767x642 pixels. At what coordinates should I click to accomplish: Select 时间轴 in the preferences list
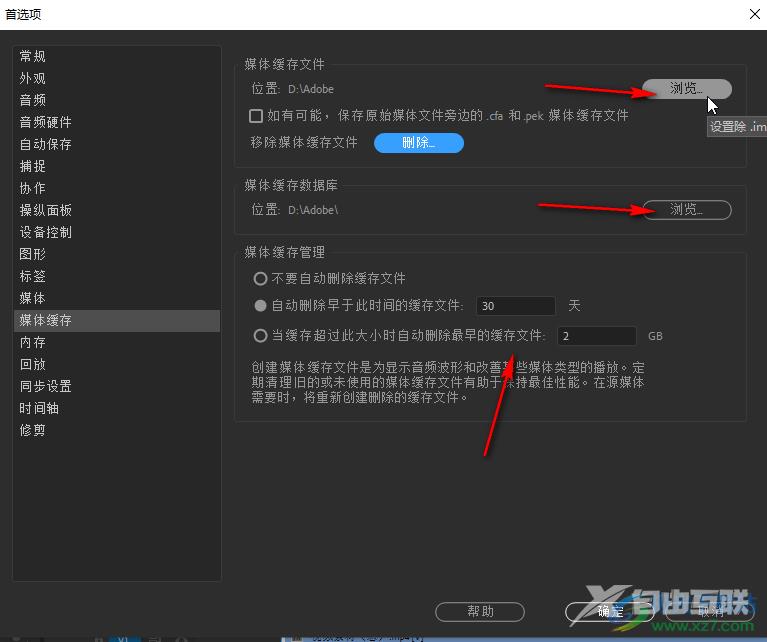tap(116, 409)
